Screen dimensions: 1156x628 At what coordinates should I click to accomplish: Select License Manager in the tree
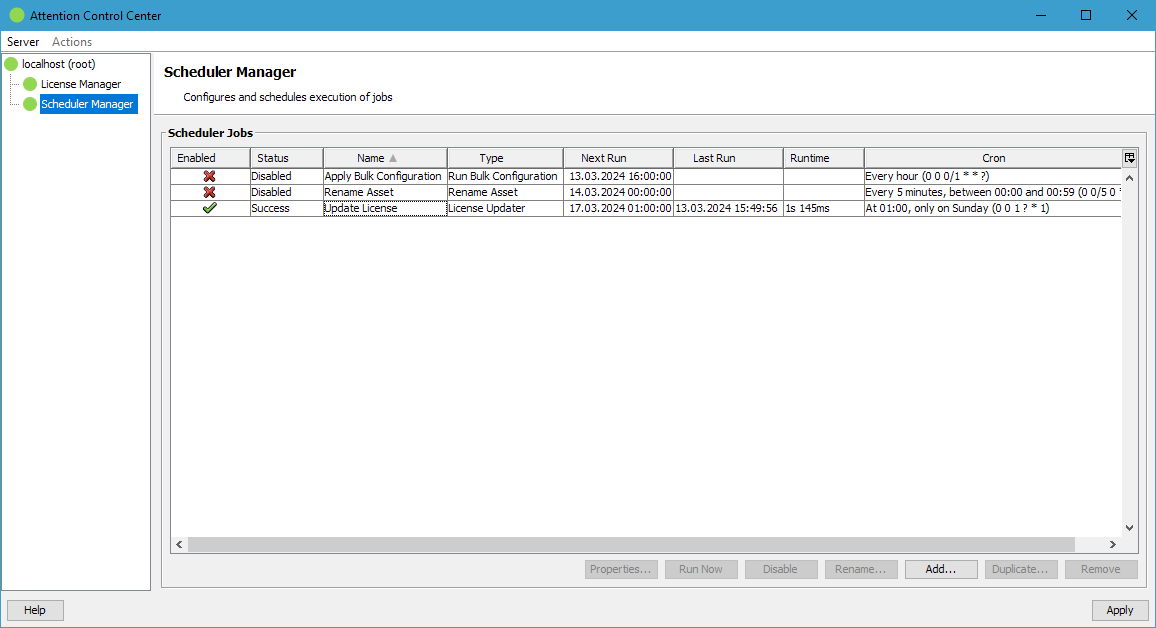[81, 84]
